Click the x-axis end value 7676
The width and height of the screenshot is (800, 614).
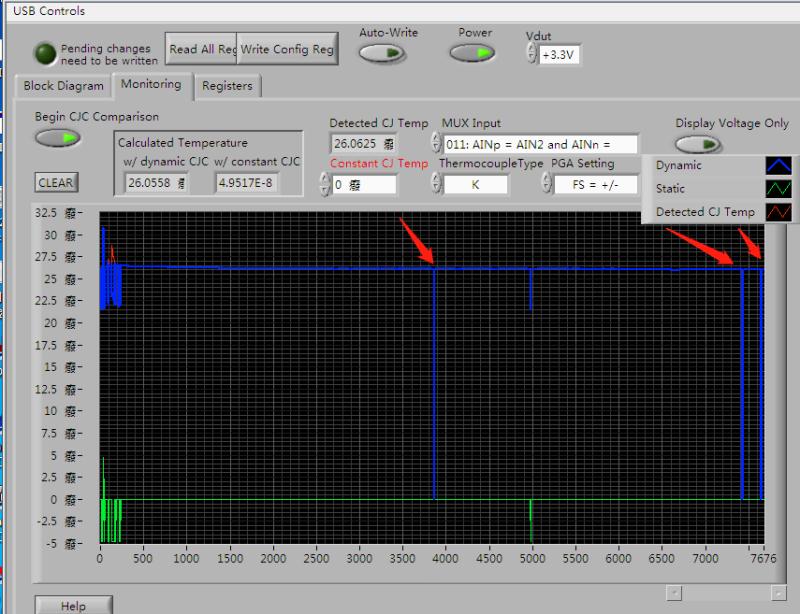pyautogui.click(x=763, y=558)
